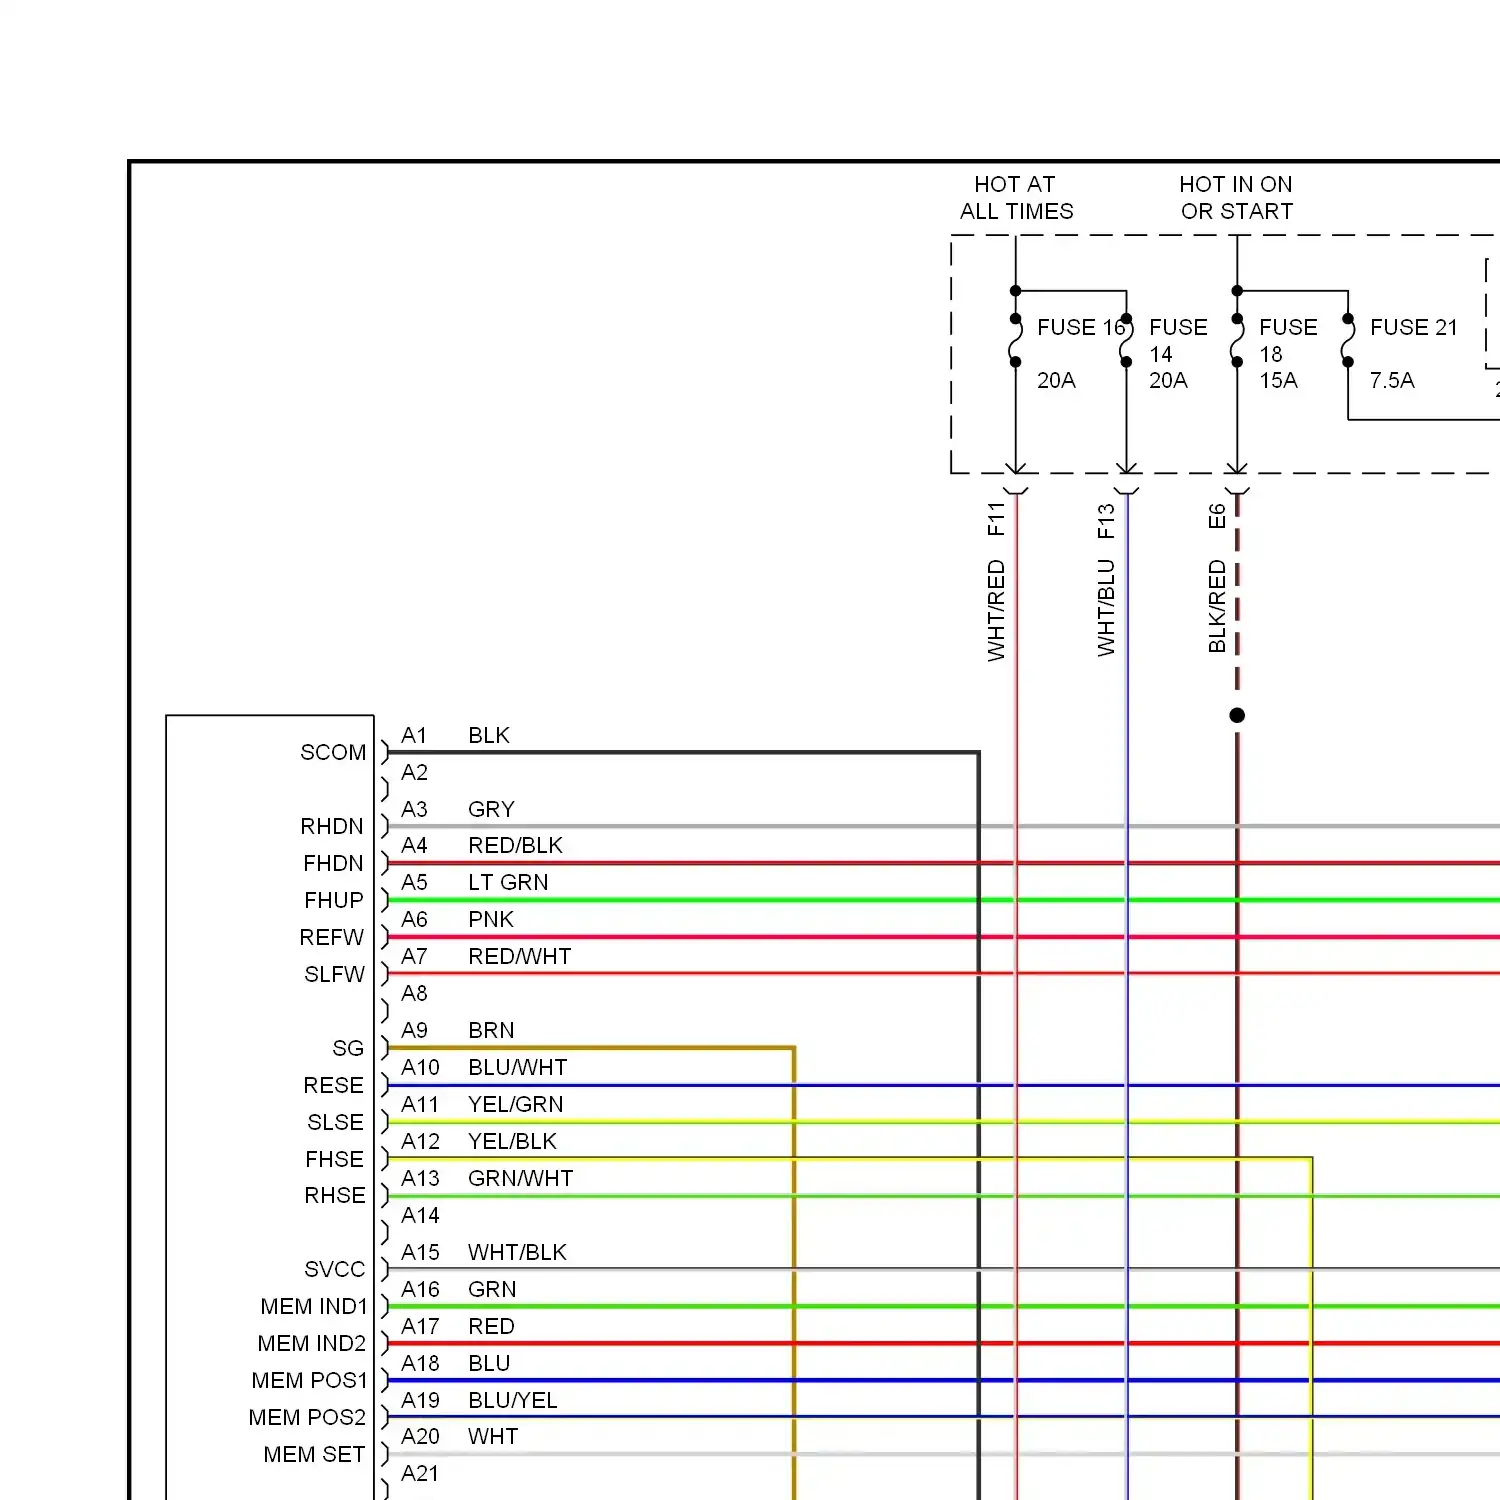1500x1500 pixels.
Task: Click the YEL/BLK color label at A12
Action: tap(512, 1141)
